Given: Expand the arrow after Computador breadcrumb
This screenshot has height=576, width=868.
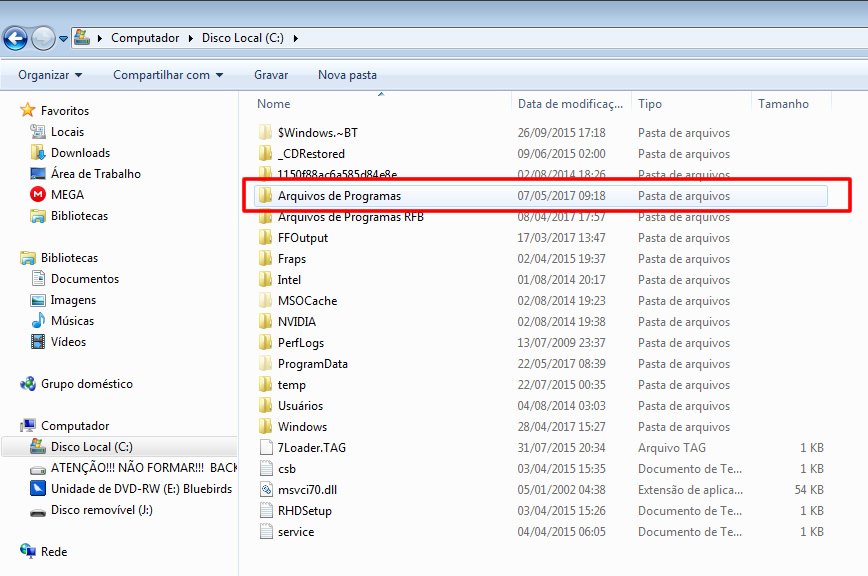Looking at the screenshot, I should [190, 38].
